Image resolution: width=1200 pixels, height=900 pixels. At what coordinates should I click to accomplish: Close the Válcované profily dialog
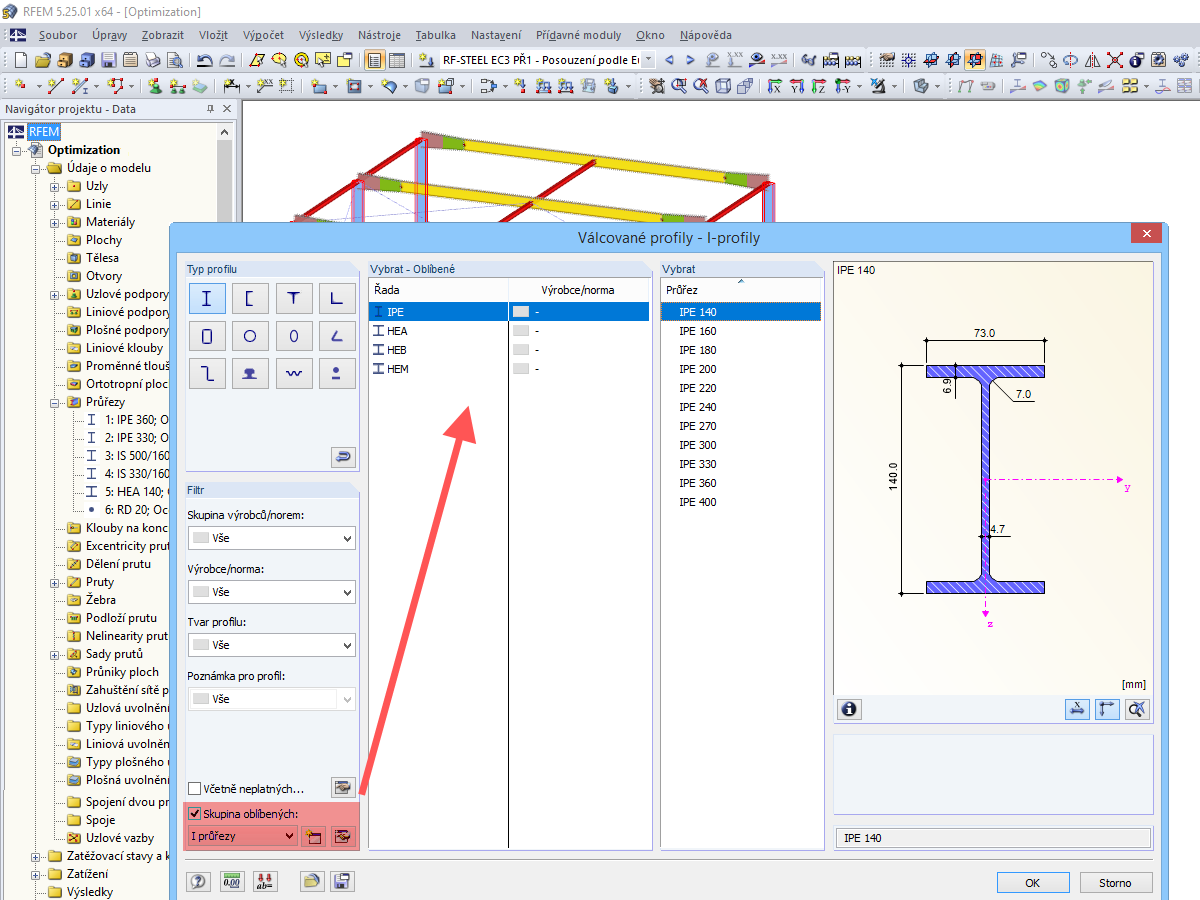click(x=1145, y=234)
